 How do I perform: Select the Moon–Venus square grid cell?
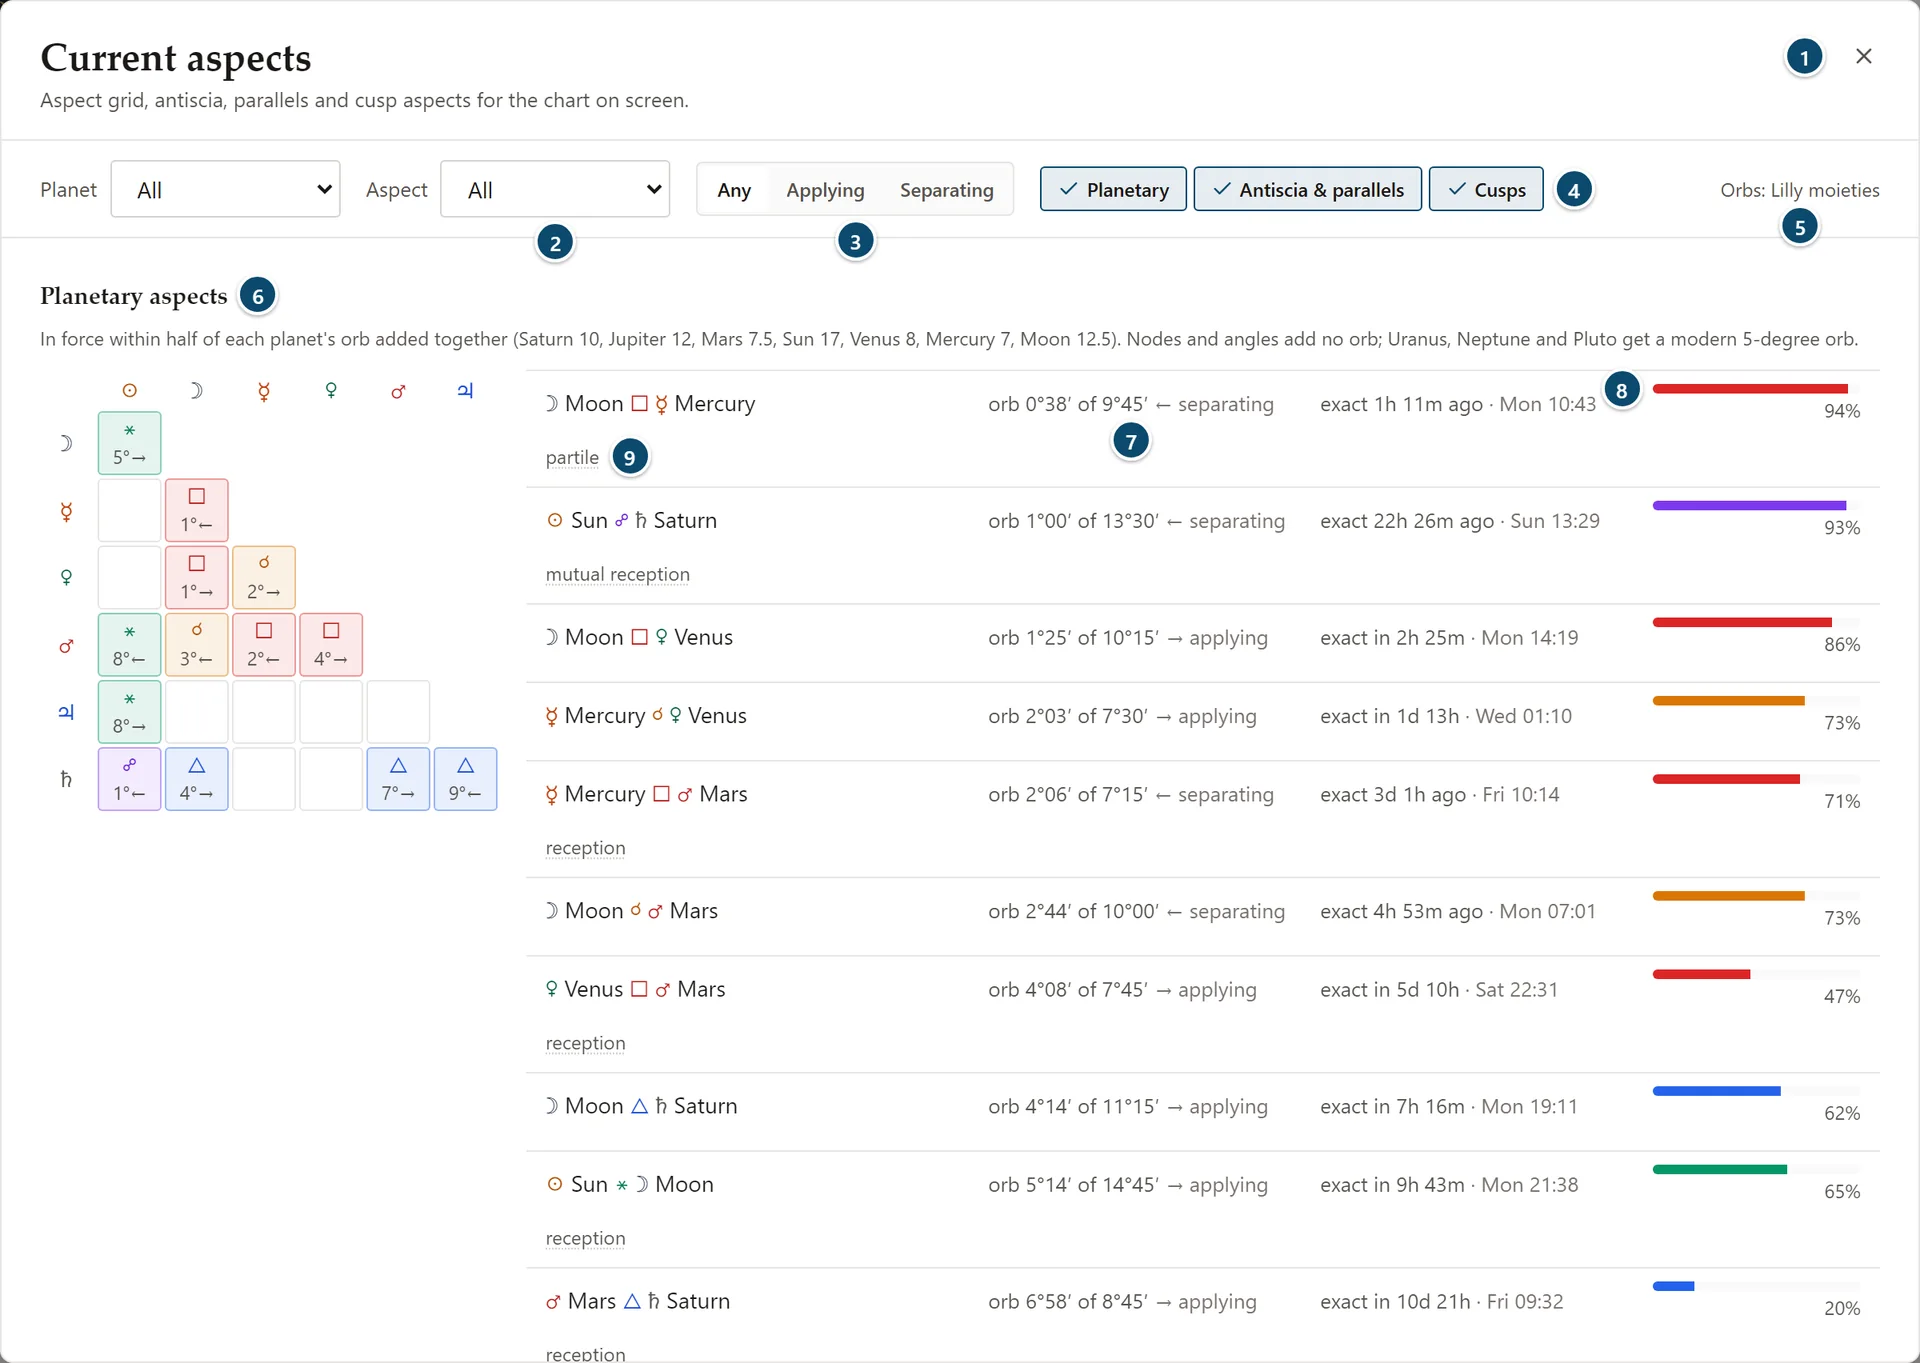(197, 577)
